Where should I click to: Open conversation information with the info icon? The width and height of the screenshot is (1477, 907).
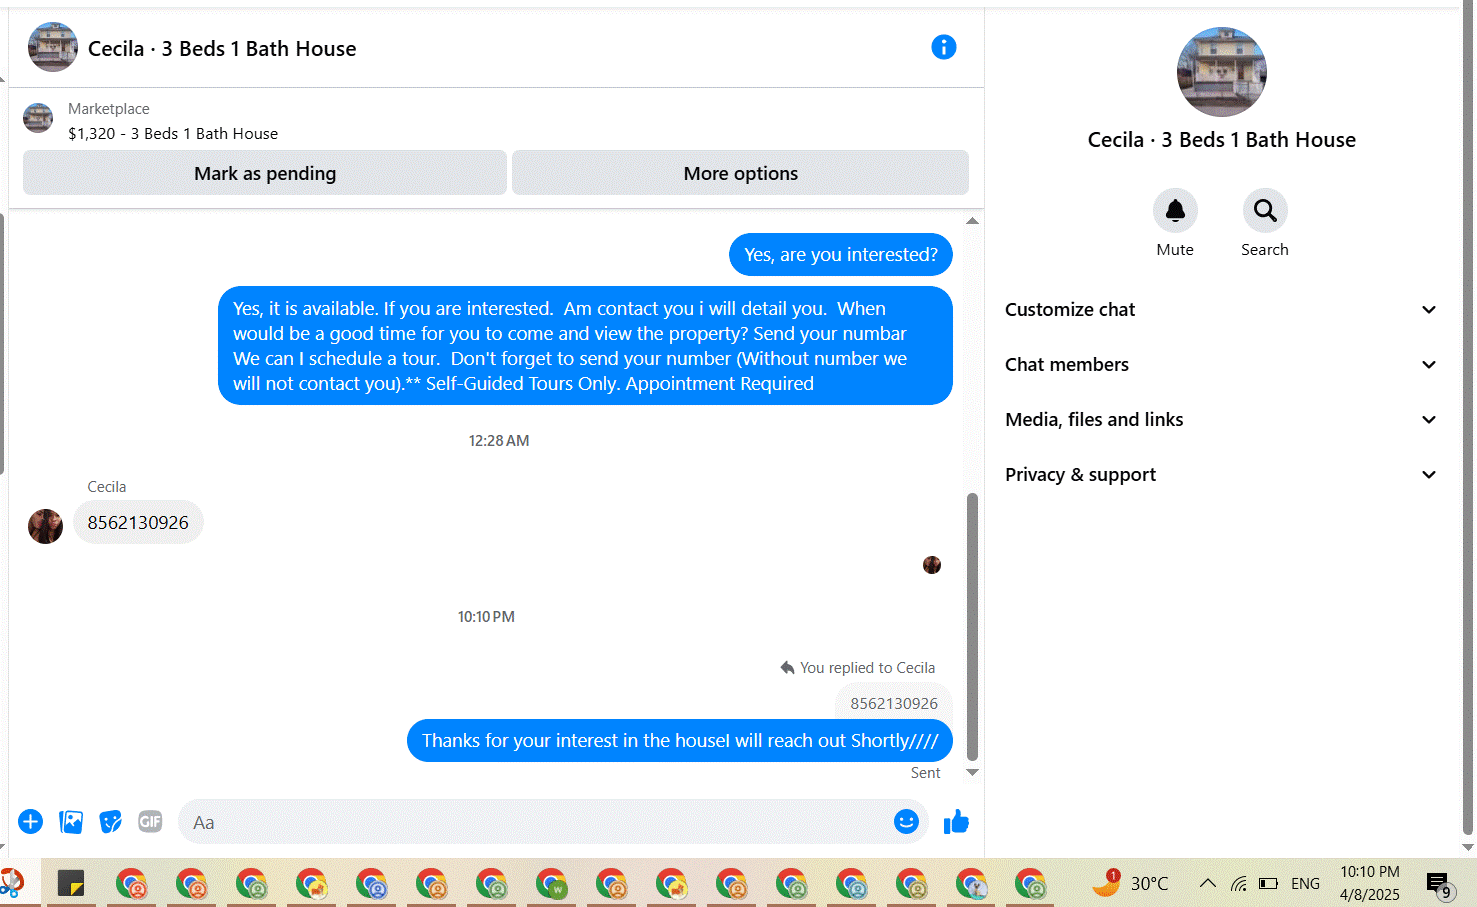click(943, 47)
